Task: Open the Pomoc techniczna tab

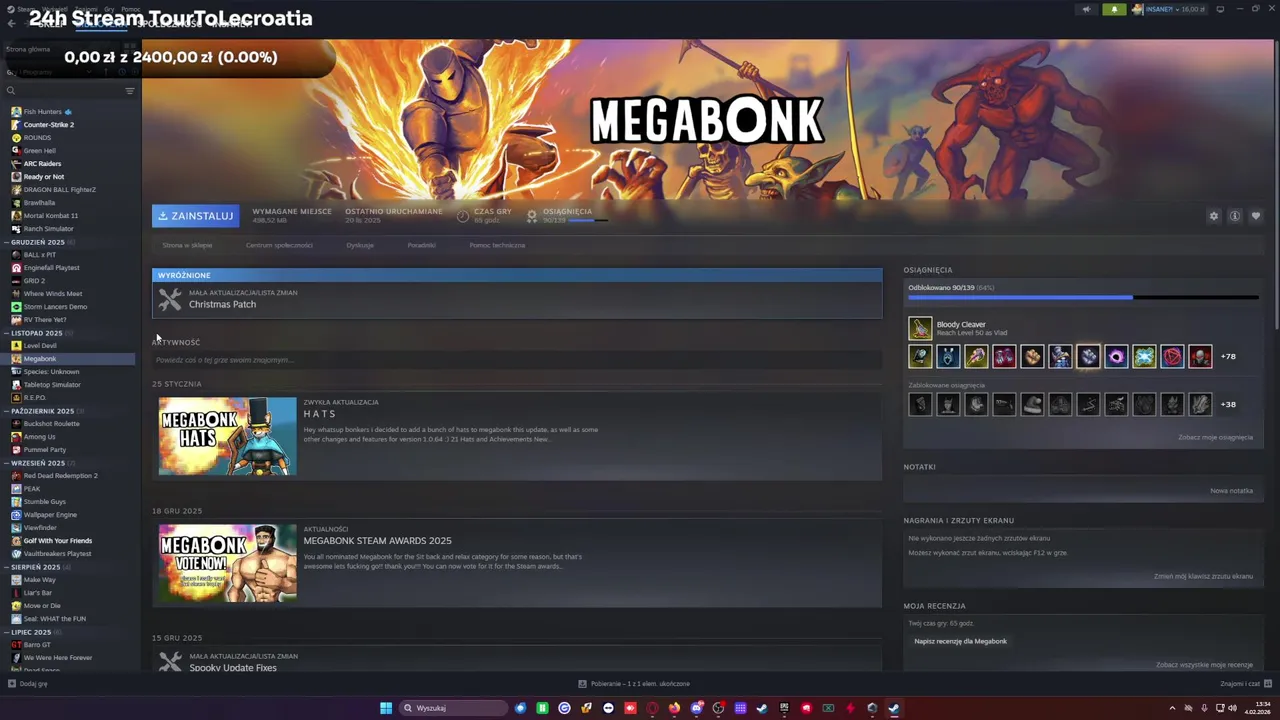Action: (x=497, y=245)
